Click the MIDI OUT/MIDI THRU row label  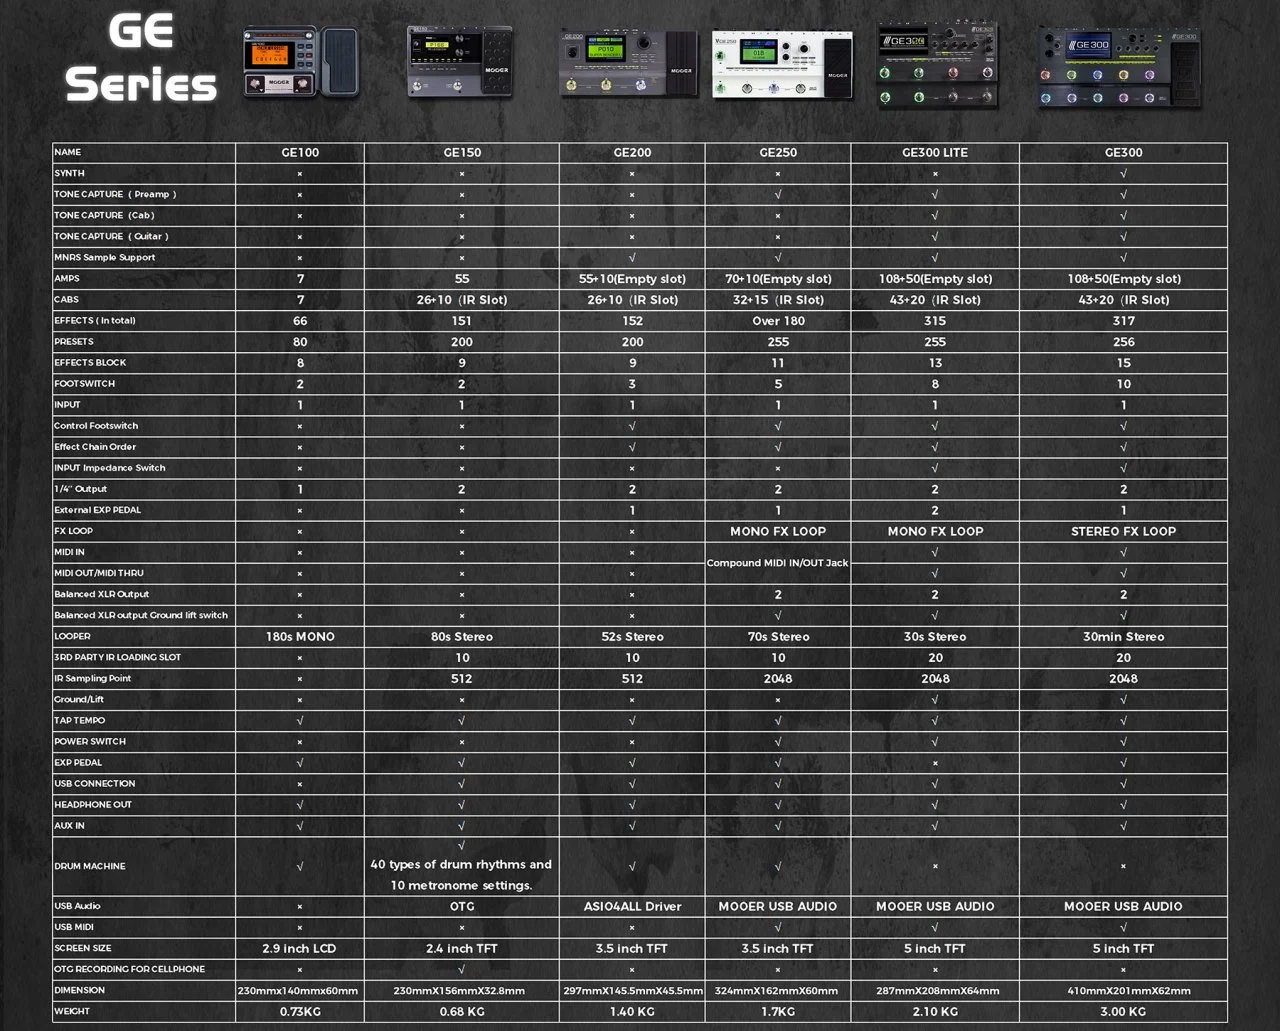(x=99, y=573)
